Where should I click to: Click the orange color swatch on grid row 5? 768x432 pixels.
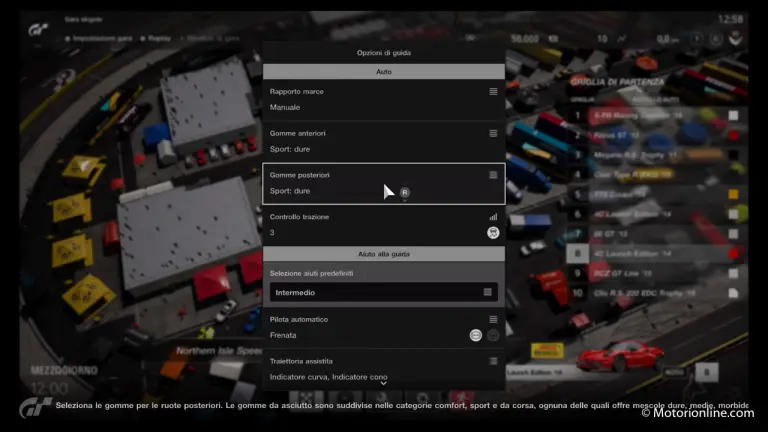click(x=733, y=194)
